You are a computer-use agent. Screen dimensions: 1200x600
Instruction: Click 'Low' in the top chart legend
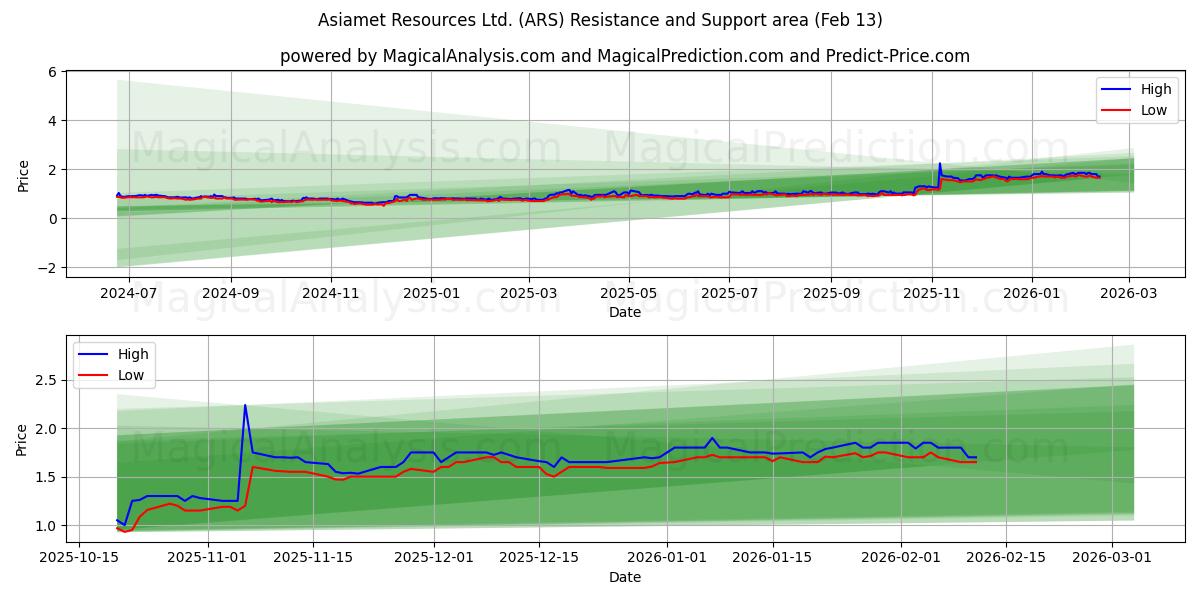point(1154,110)
